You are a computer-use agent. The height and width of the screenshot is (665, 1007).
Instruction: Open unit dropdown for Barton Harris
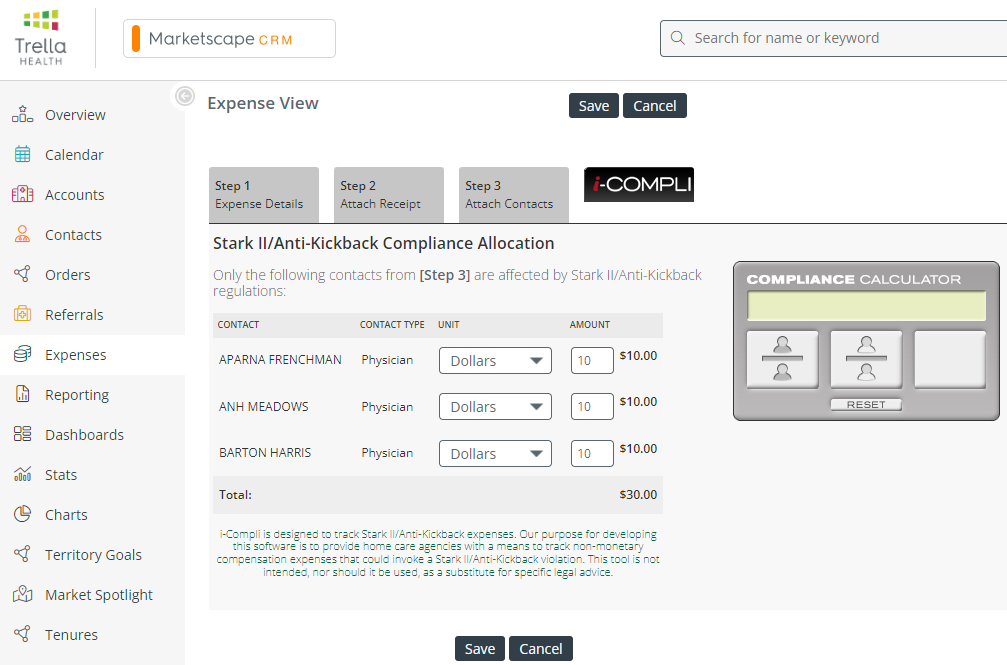pyautogui.click(x=495, y=454)
